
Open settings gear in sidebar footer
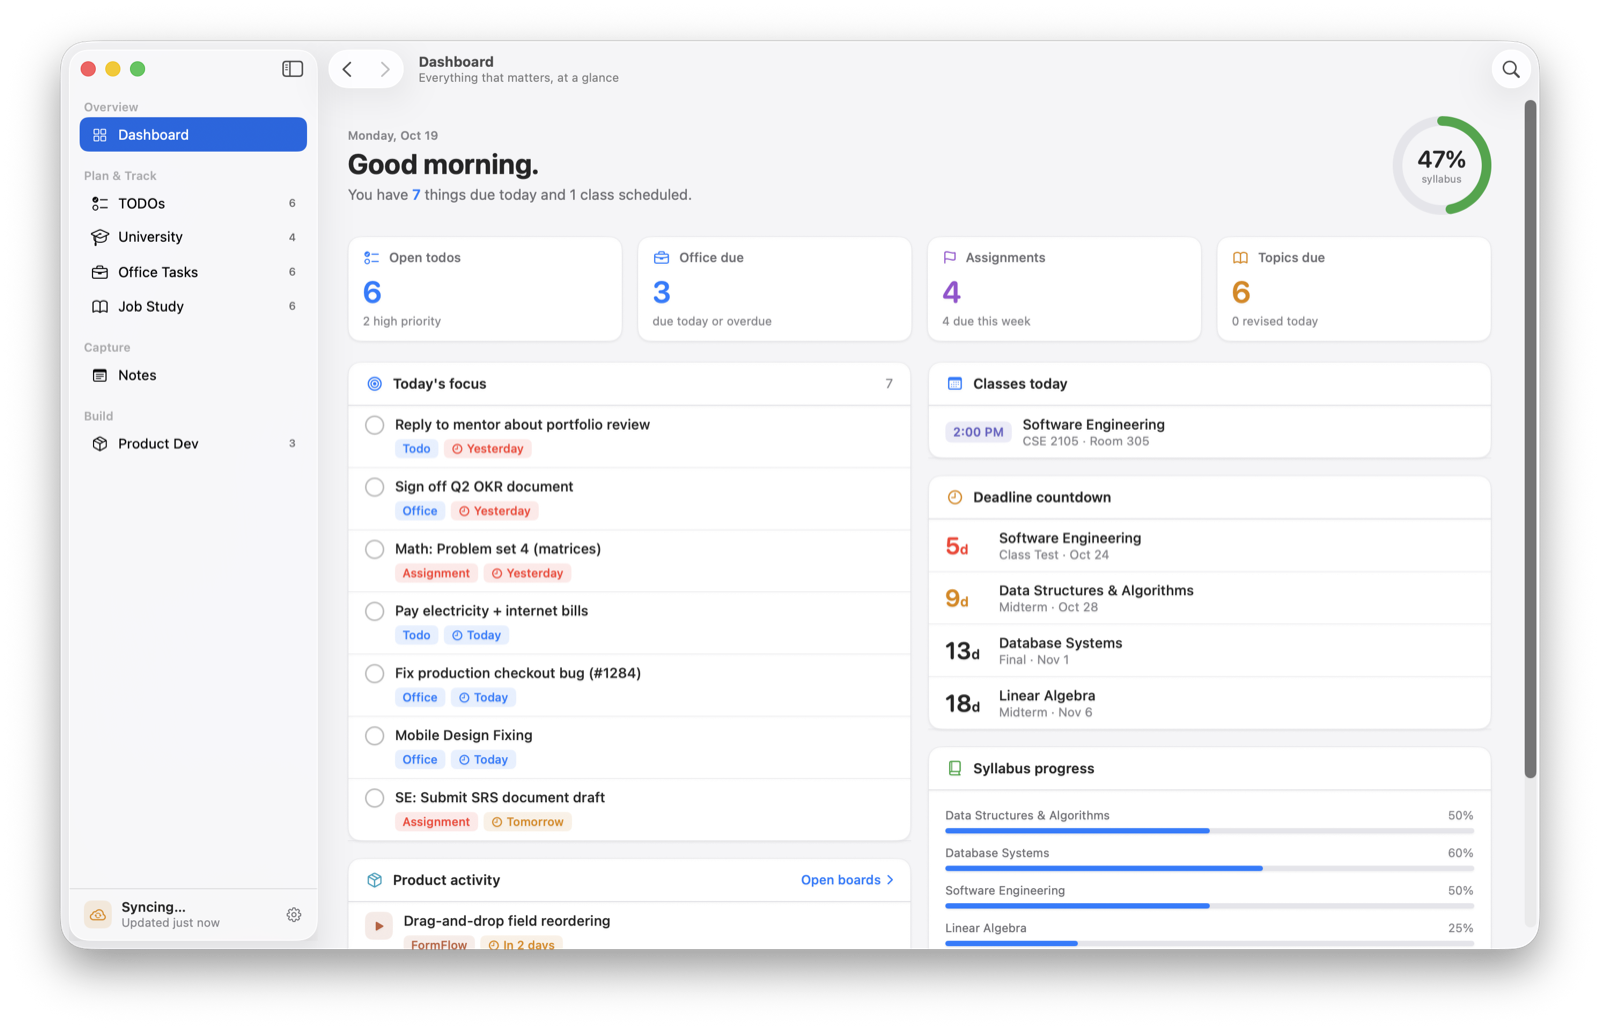pyautogui.click(x=294, y=915)
